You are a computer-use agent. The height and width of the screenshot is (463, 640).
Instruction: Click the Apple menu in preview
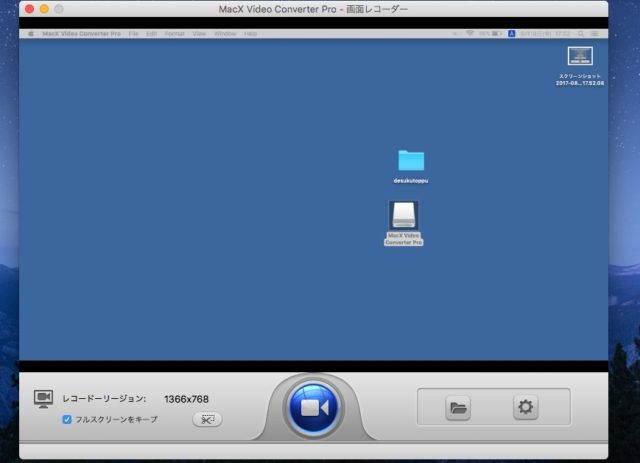click(x=31, y=33)
